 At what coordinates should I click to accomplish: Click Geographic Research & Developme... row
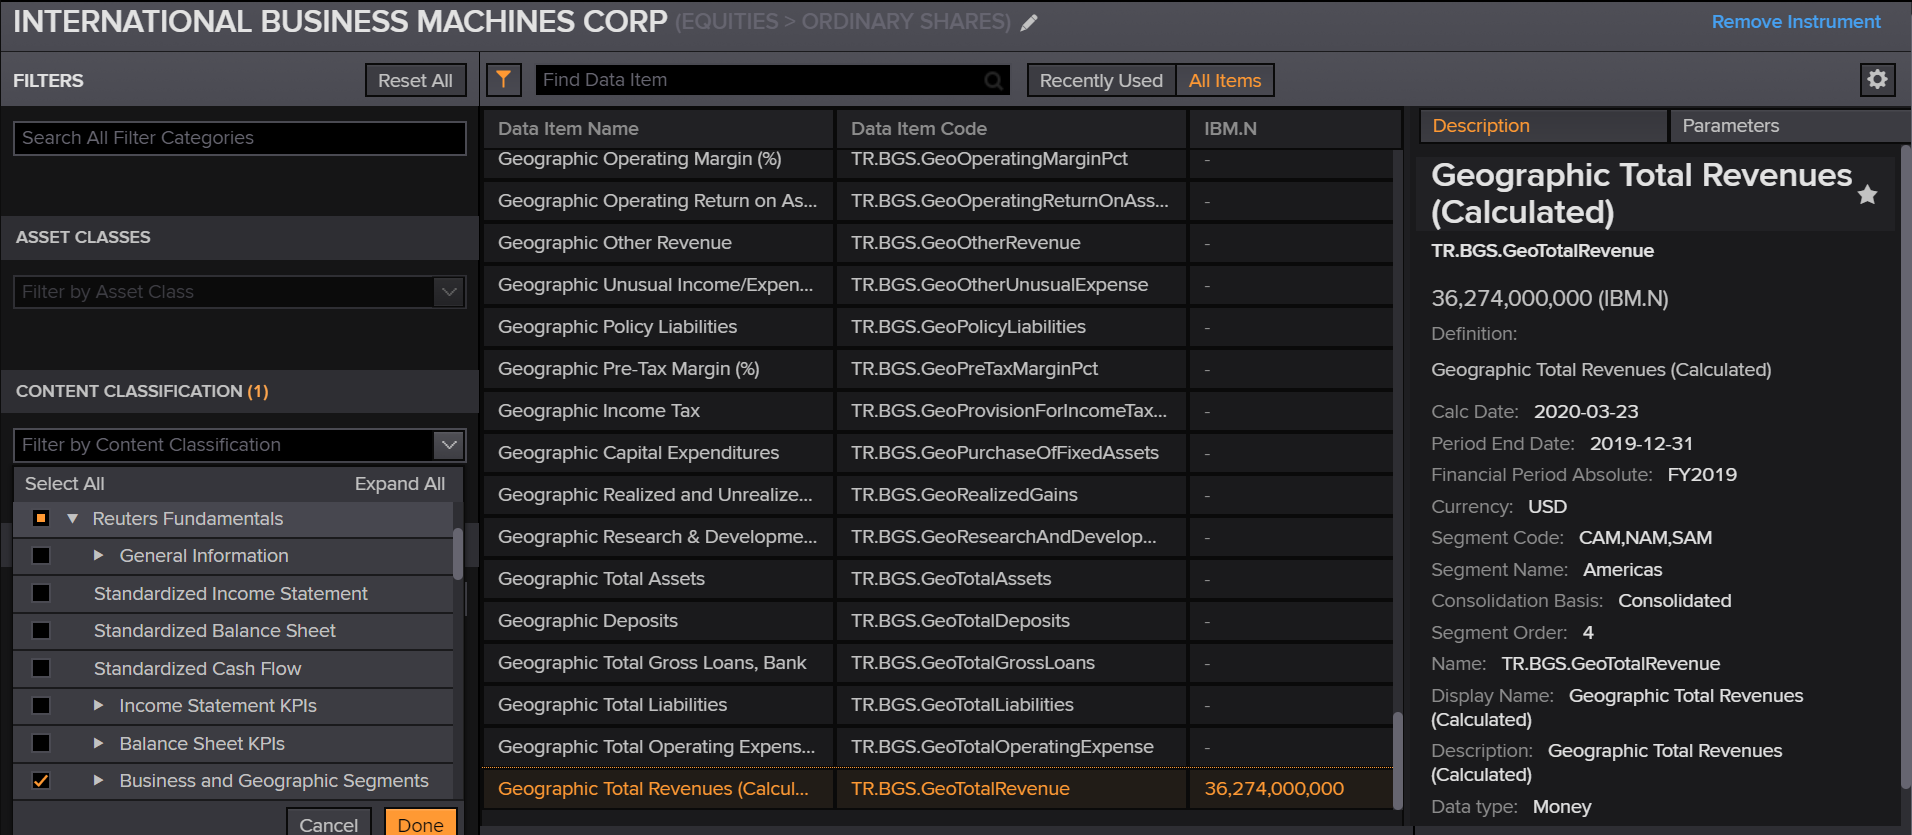[938, 537]
